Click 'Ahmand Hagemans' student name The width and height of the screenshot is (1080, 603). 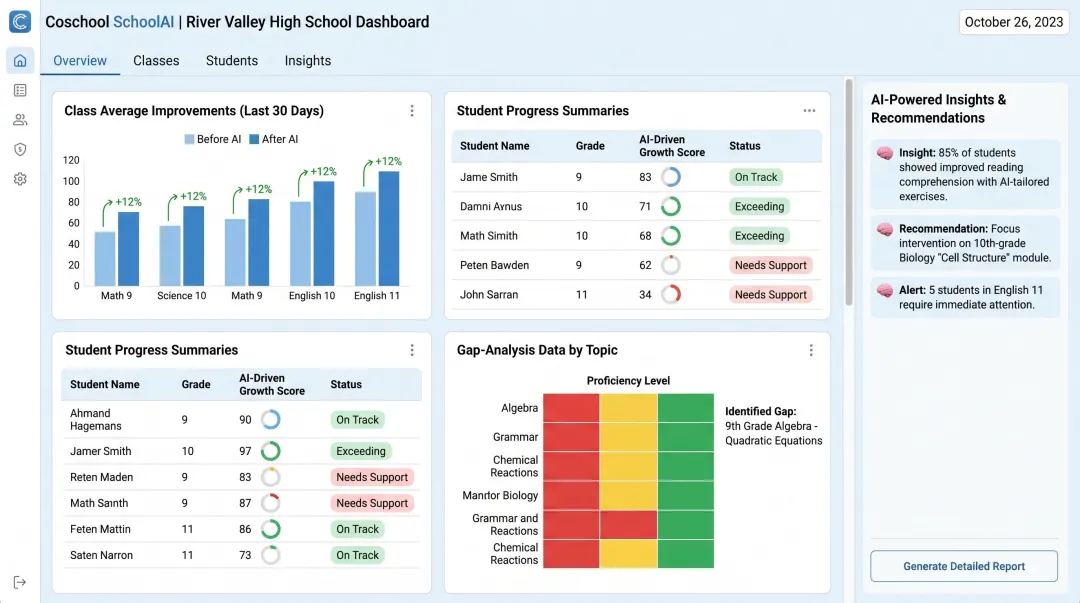tap(96, 419)
